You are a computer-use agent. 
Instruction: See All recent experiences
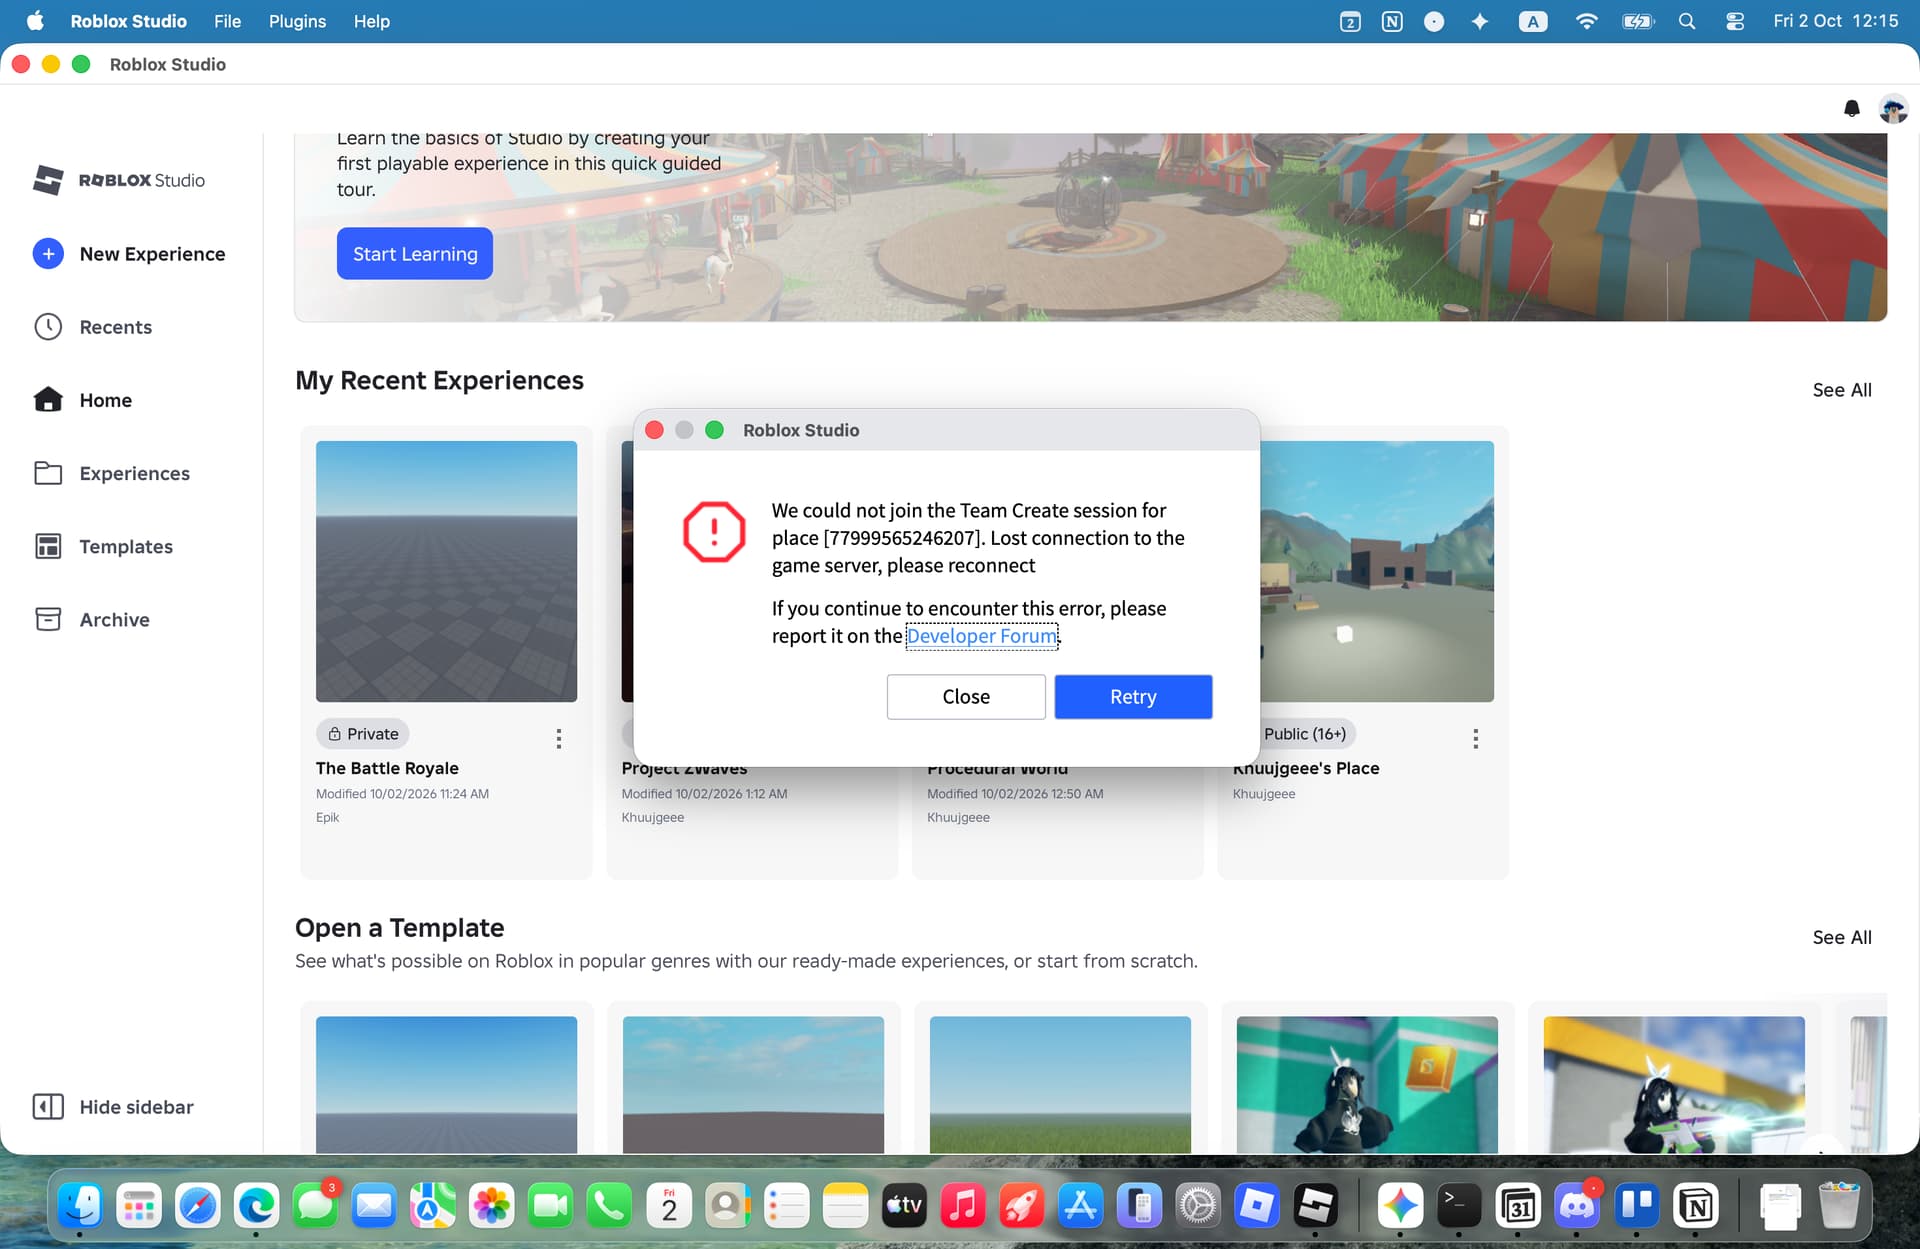1842,390
